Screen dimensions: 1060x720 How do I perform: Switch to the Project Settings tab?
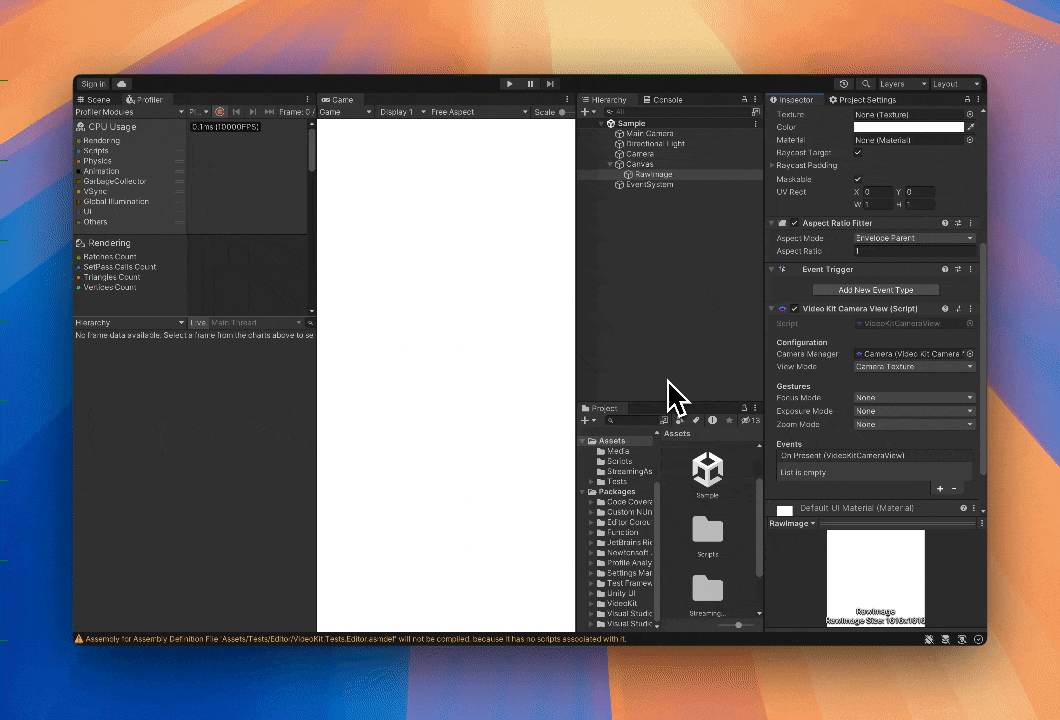tap(862, 100)
